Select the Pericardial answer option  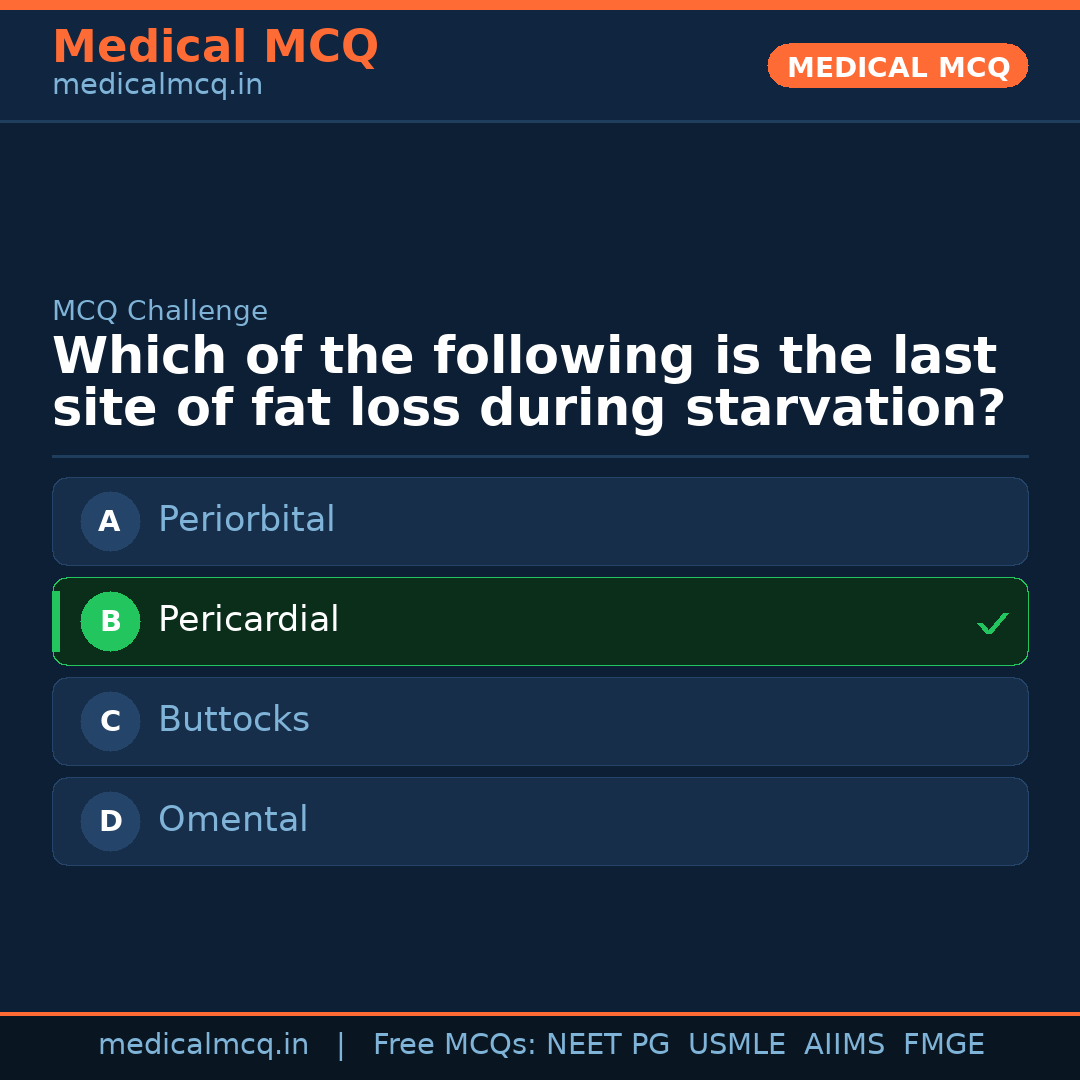(x=540, y=621)
